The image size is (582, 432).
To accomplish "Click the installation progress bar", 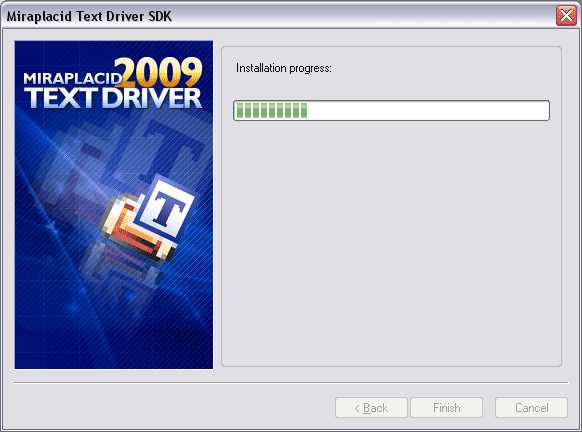I will [391, 110].
